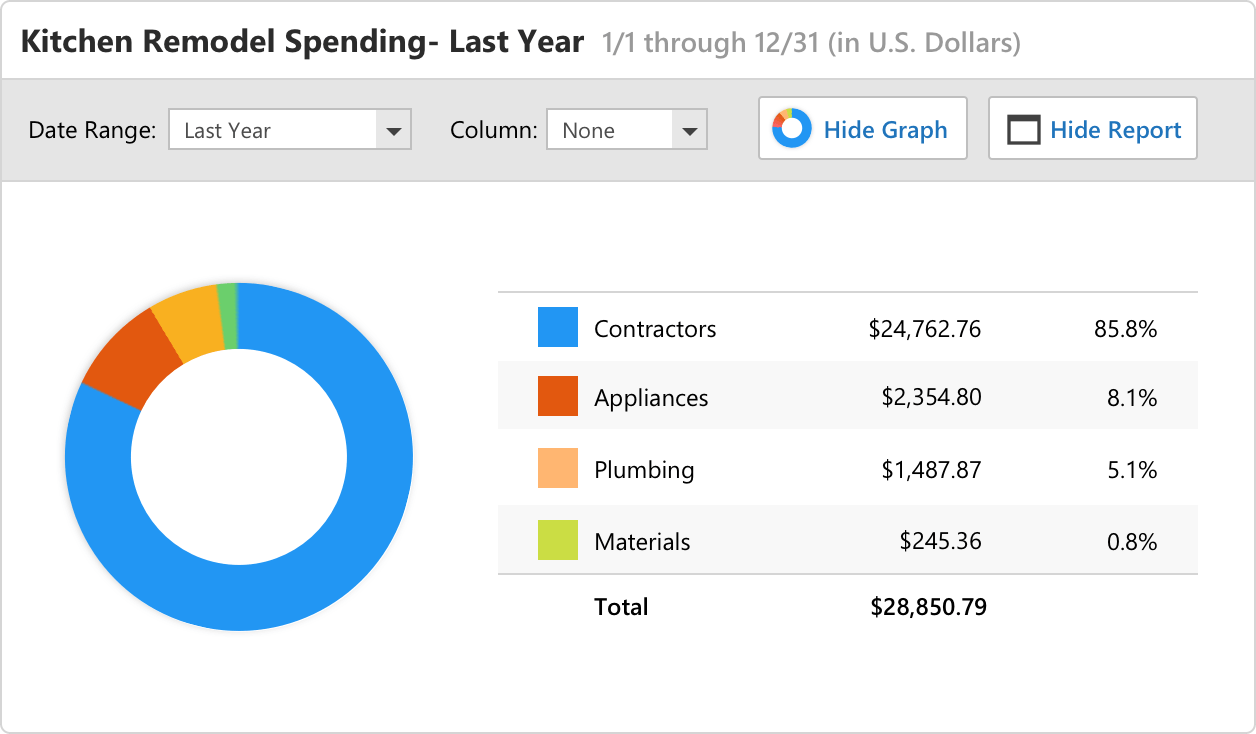Viewport: 1256px width, 734px height.
Task: Select the Contractors row label
Action: point(655,328)
